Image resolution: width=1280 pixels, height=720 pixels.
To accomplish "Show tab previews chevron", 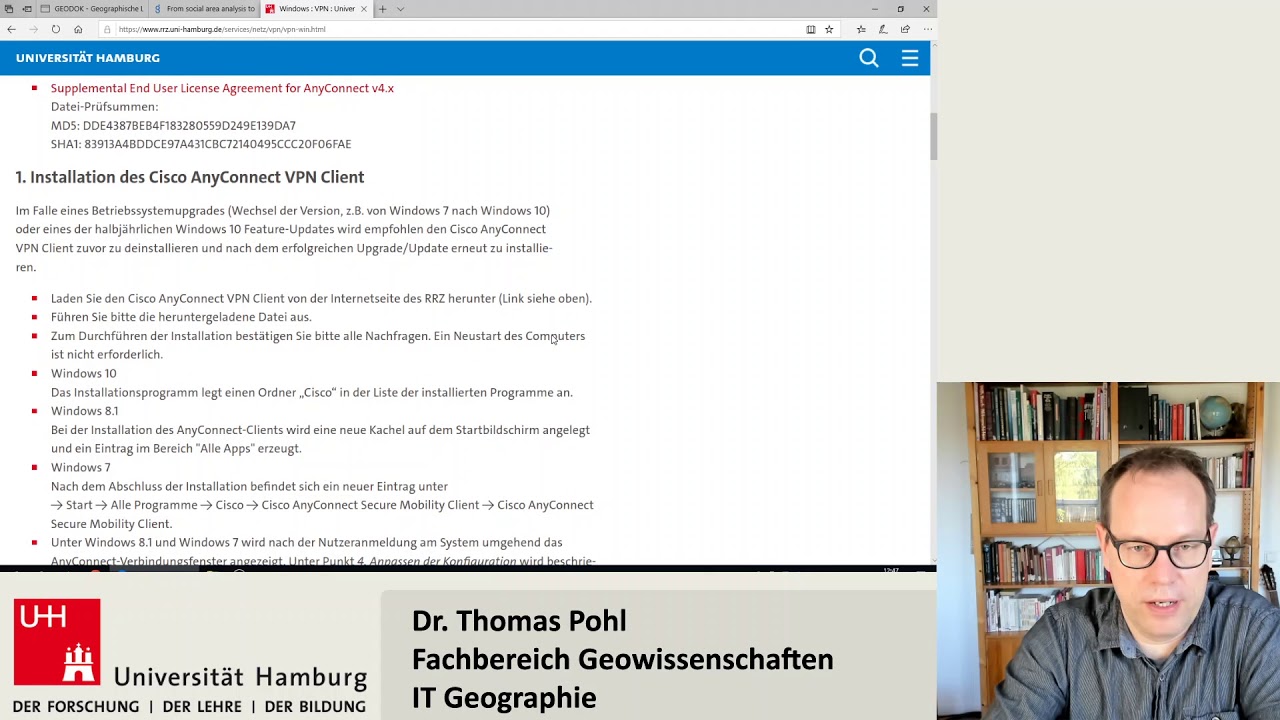I will 400,9.
